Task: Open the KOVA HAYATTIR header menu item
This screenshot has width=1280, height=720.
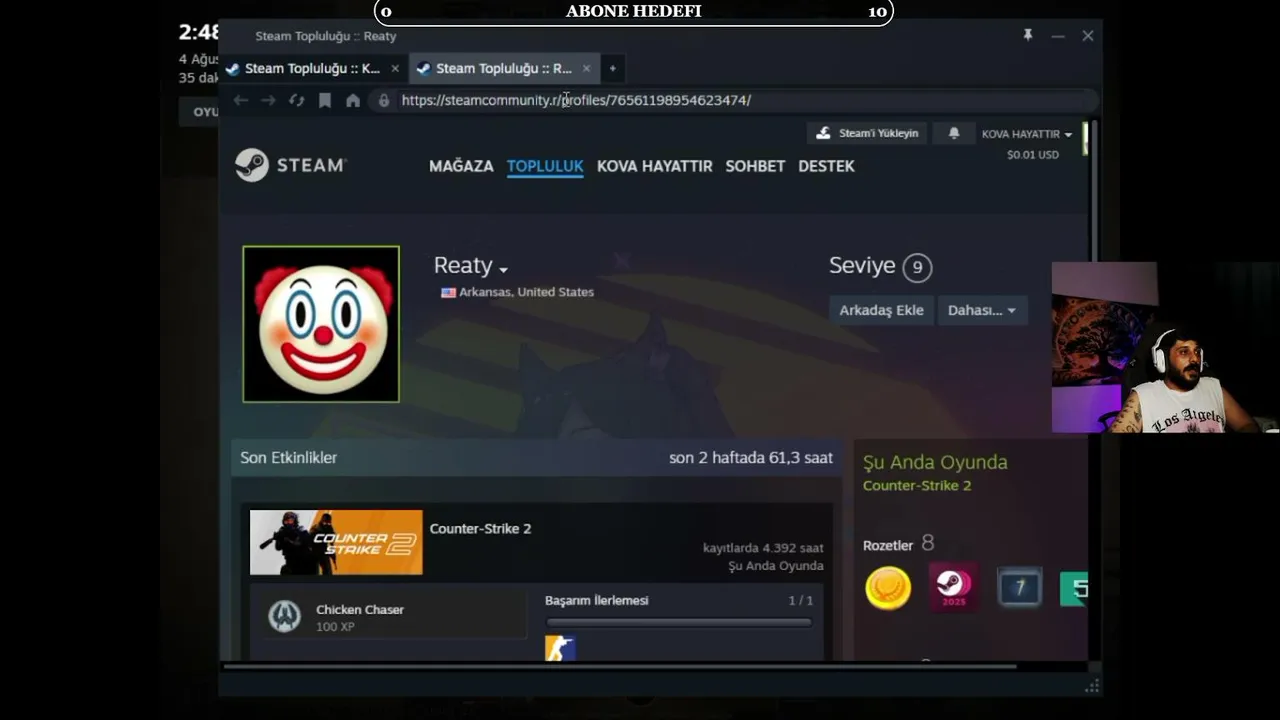Action: coord(655,166)
